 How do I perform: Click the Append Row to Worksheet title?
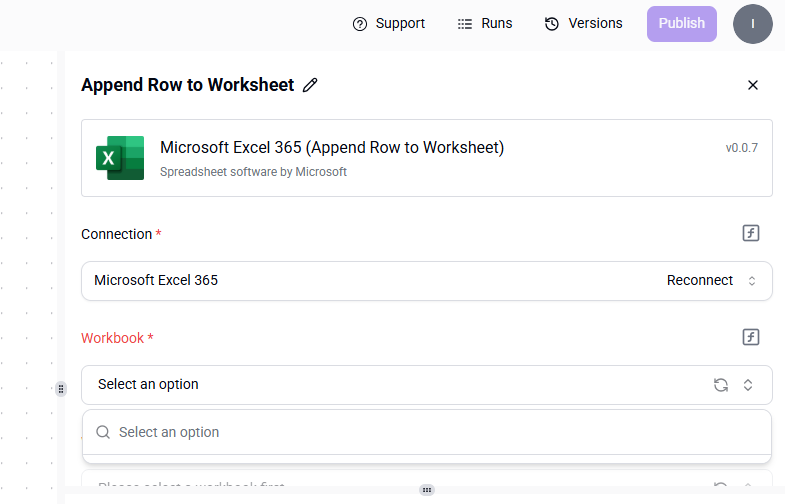(x=187, y=85)
